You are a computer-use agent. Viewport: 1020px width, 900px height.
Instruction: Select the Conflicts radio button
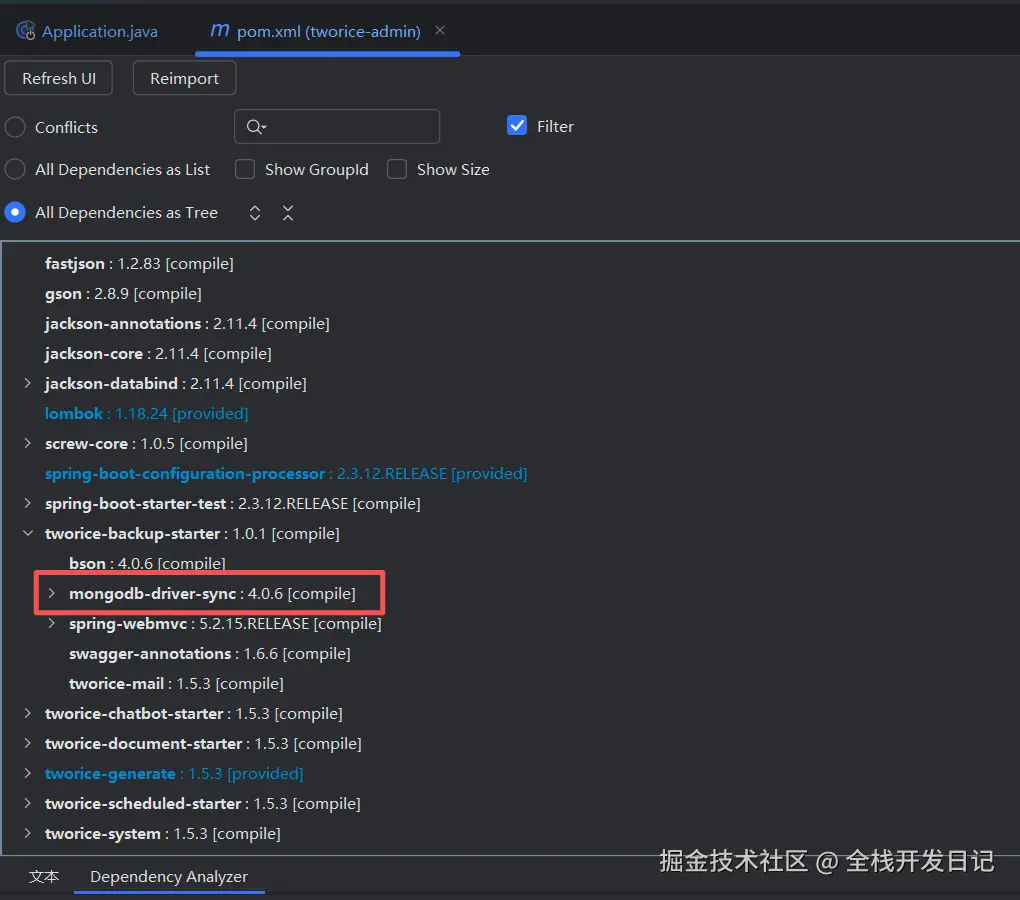click(15, 127)
